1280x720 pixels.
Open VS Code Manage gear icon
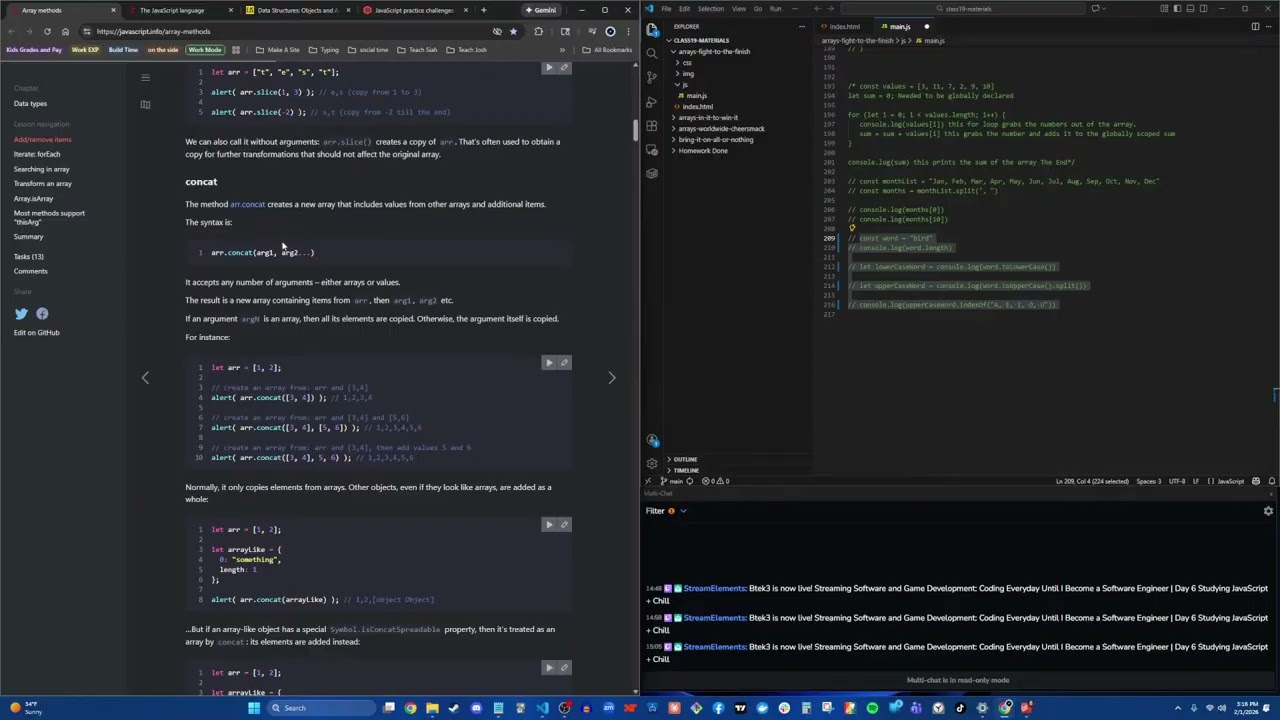tap(652, 464)
